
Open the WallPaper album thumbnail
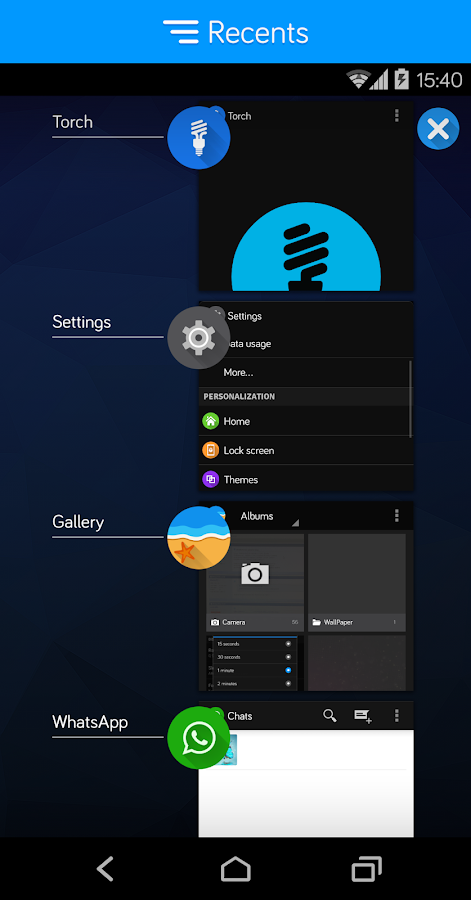click(x=357, y=583)
